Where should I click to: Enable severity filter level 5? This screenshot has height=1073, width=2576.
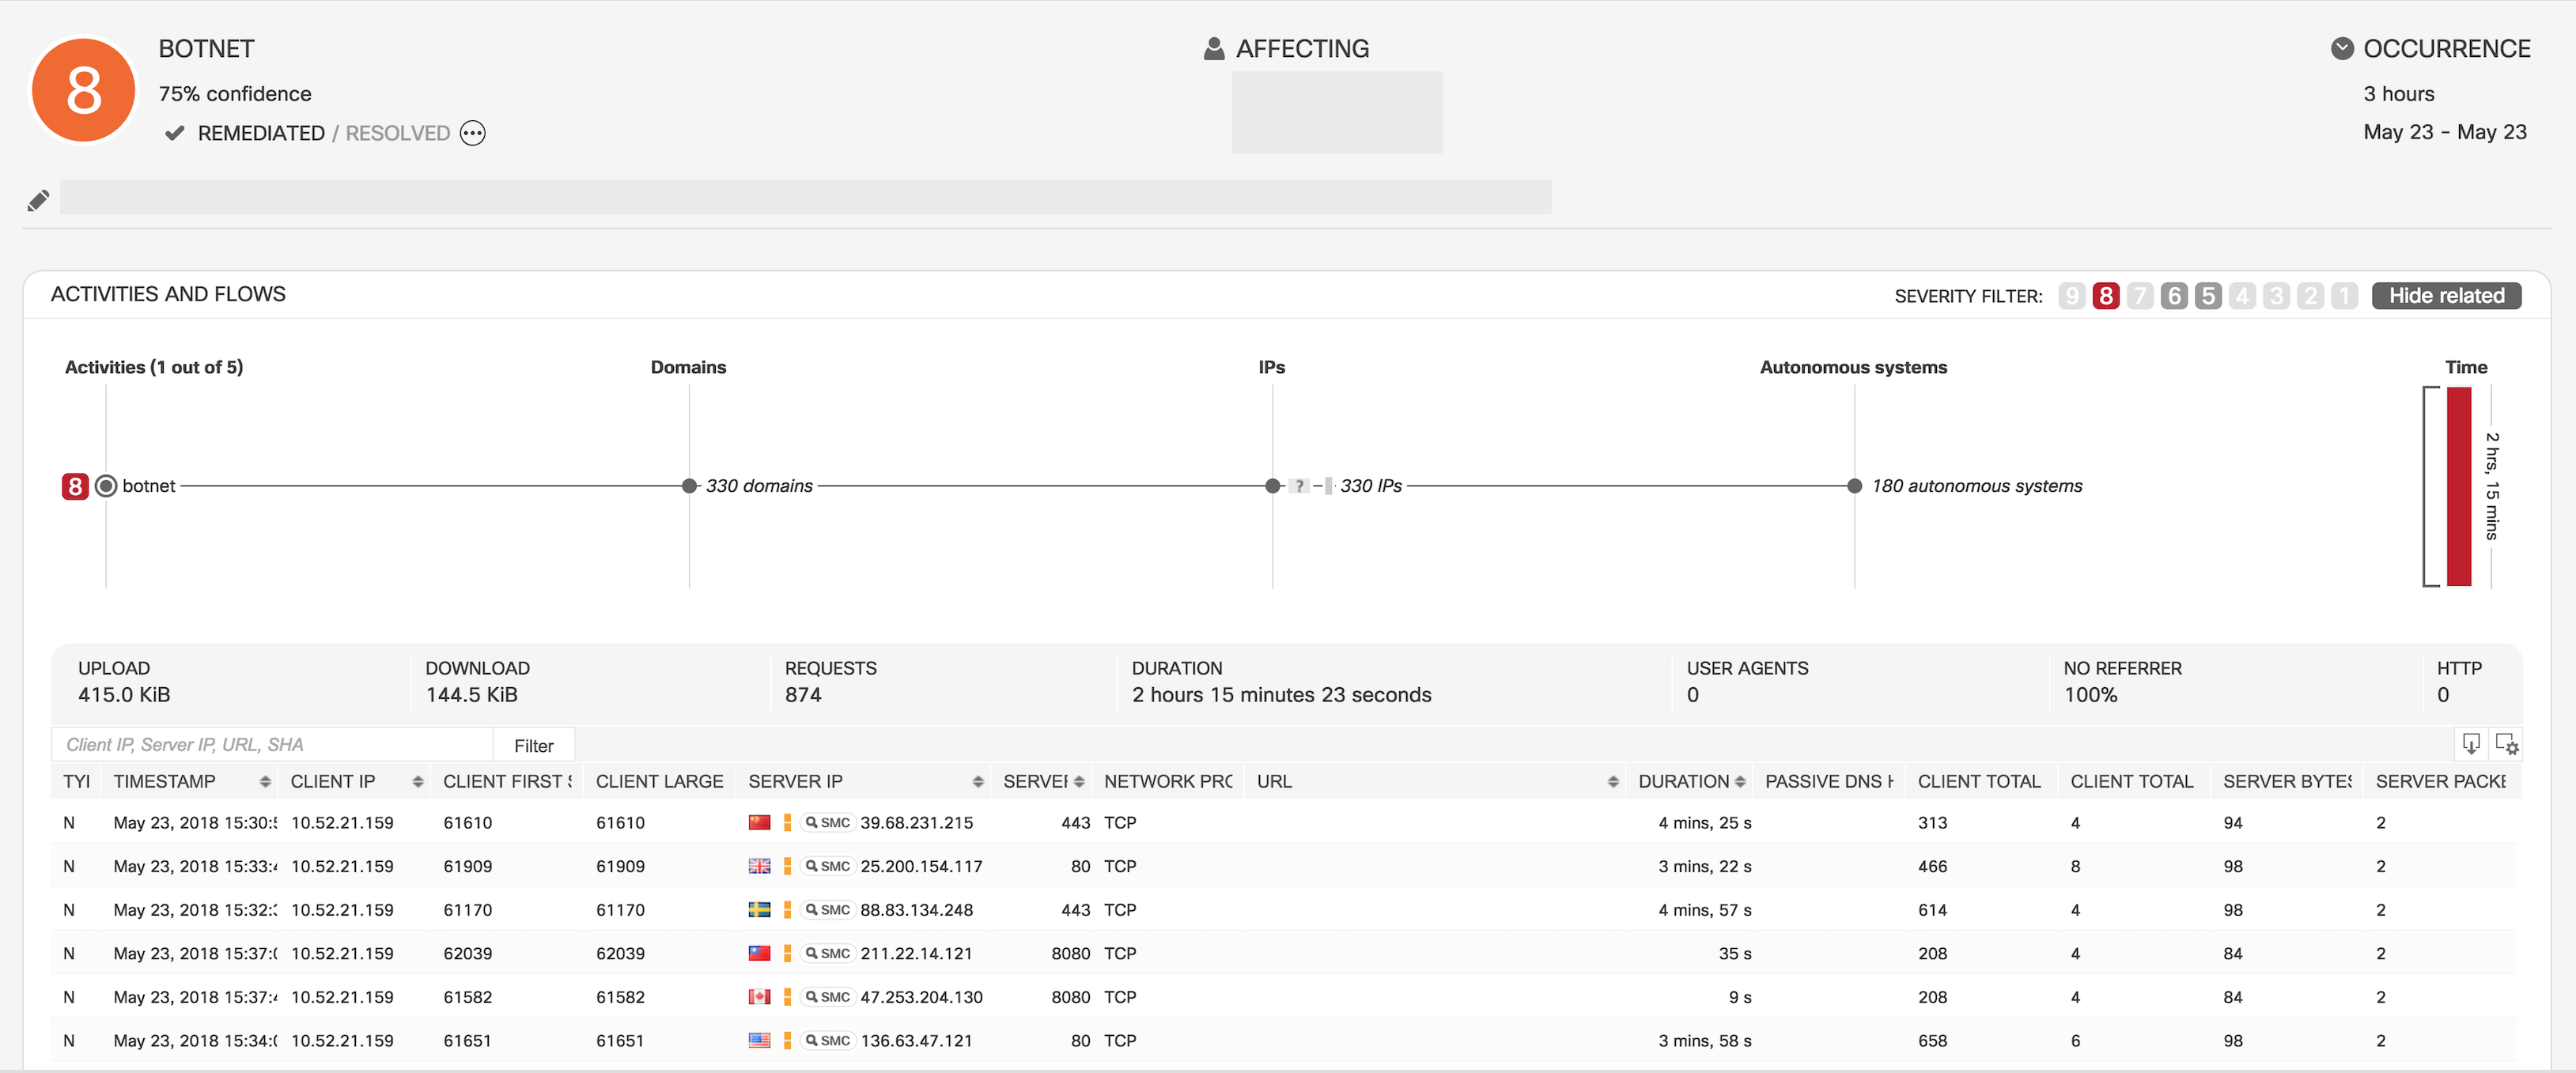[2209, 295]
